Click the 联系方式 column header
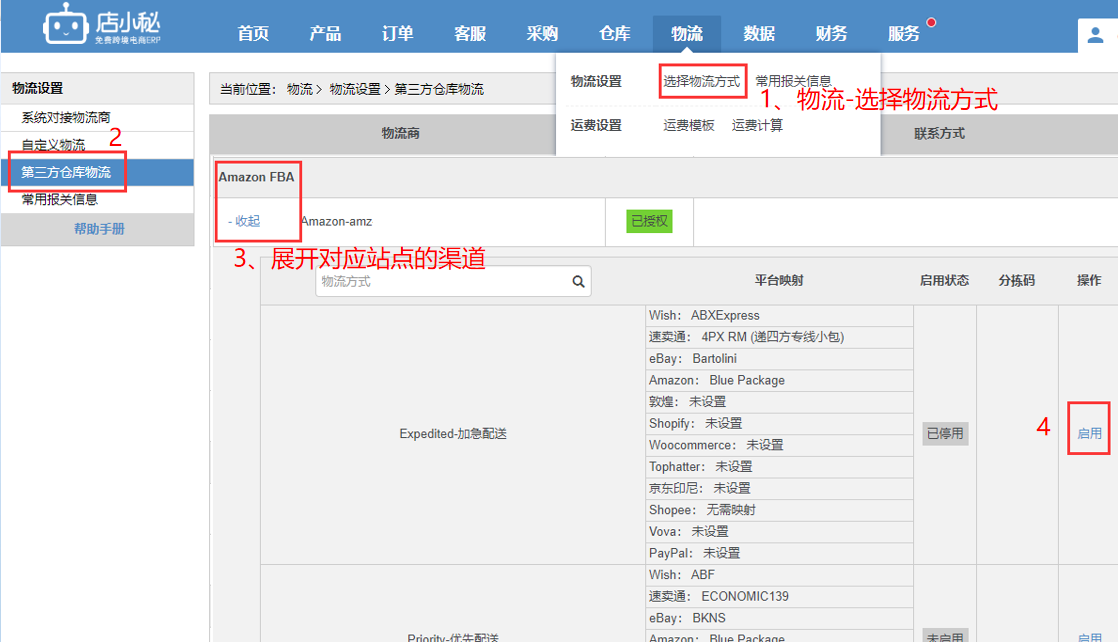The image size is (1118, 642). (x=939, y=133)
